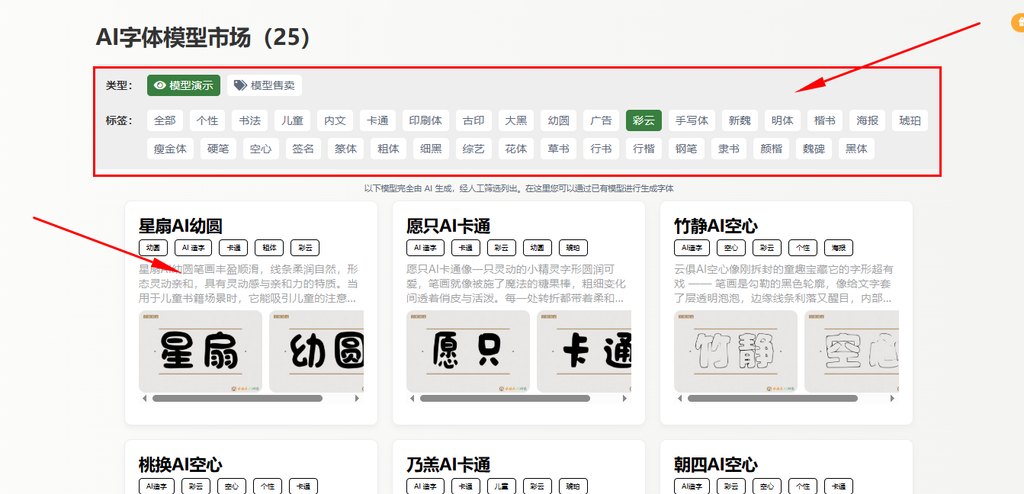Click horizontal scrollbar on 竹静AI空心 card
This screenshot has height=494, width=1024.
tap(773, 398)
